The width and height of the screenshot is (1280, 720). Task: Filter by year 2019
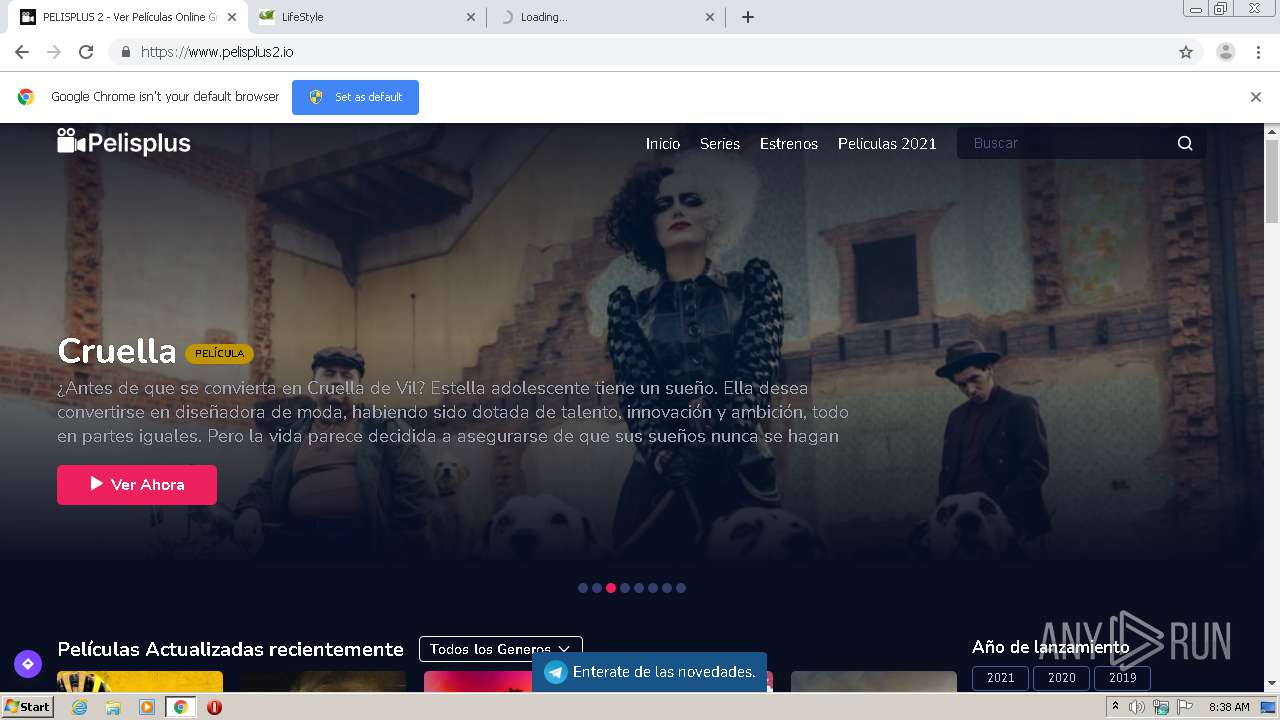(1123, 678)
